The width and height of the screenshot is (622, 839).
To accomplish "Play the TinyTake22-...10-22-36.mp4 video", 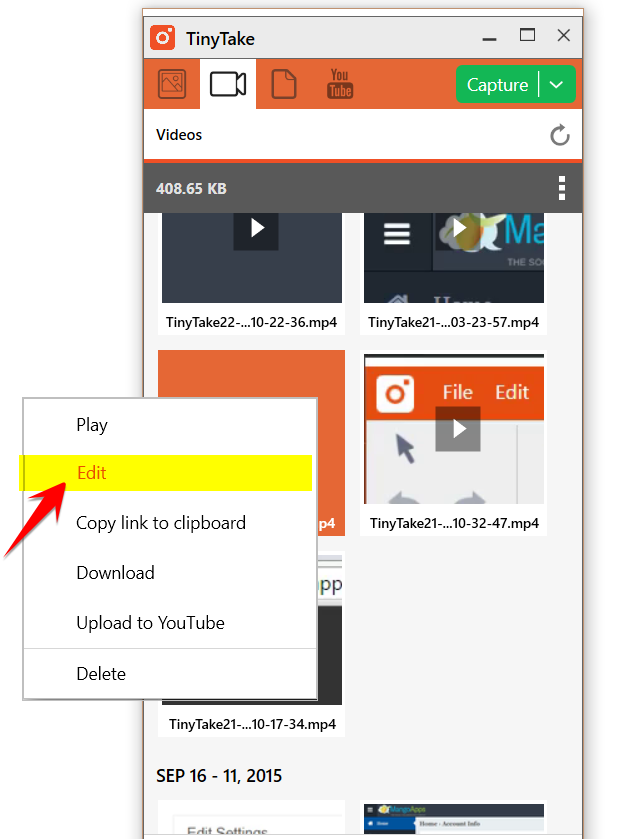I will (x=256, y=228).
